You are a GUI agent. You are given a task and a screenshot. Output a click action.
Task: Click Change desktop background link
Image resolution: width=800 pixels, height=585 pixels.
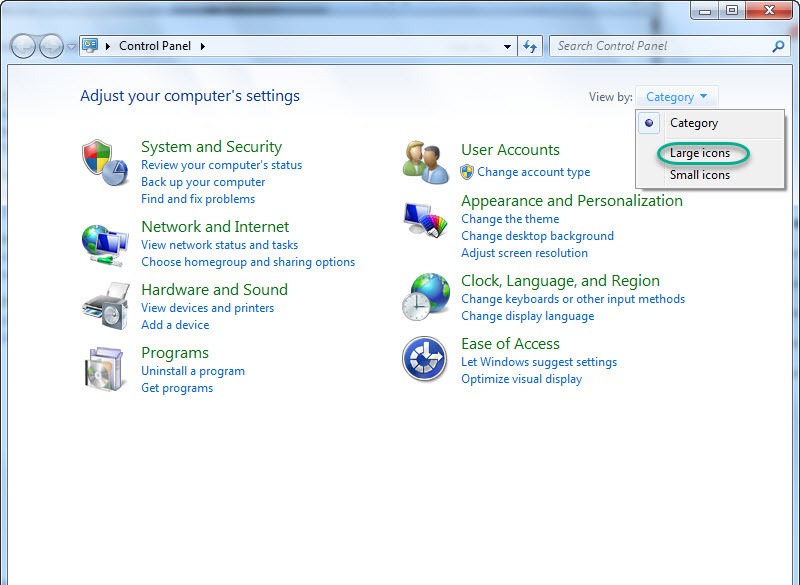click(537, 236)
